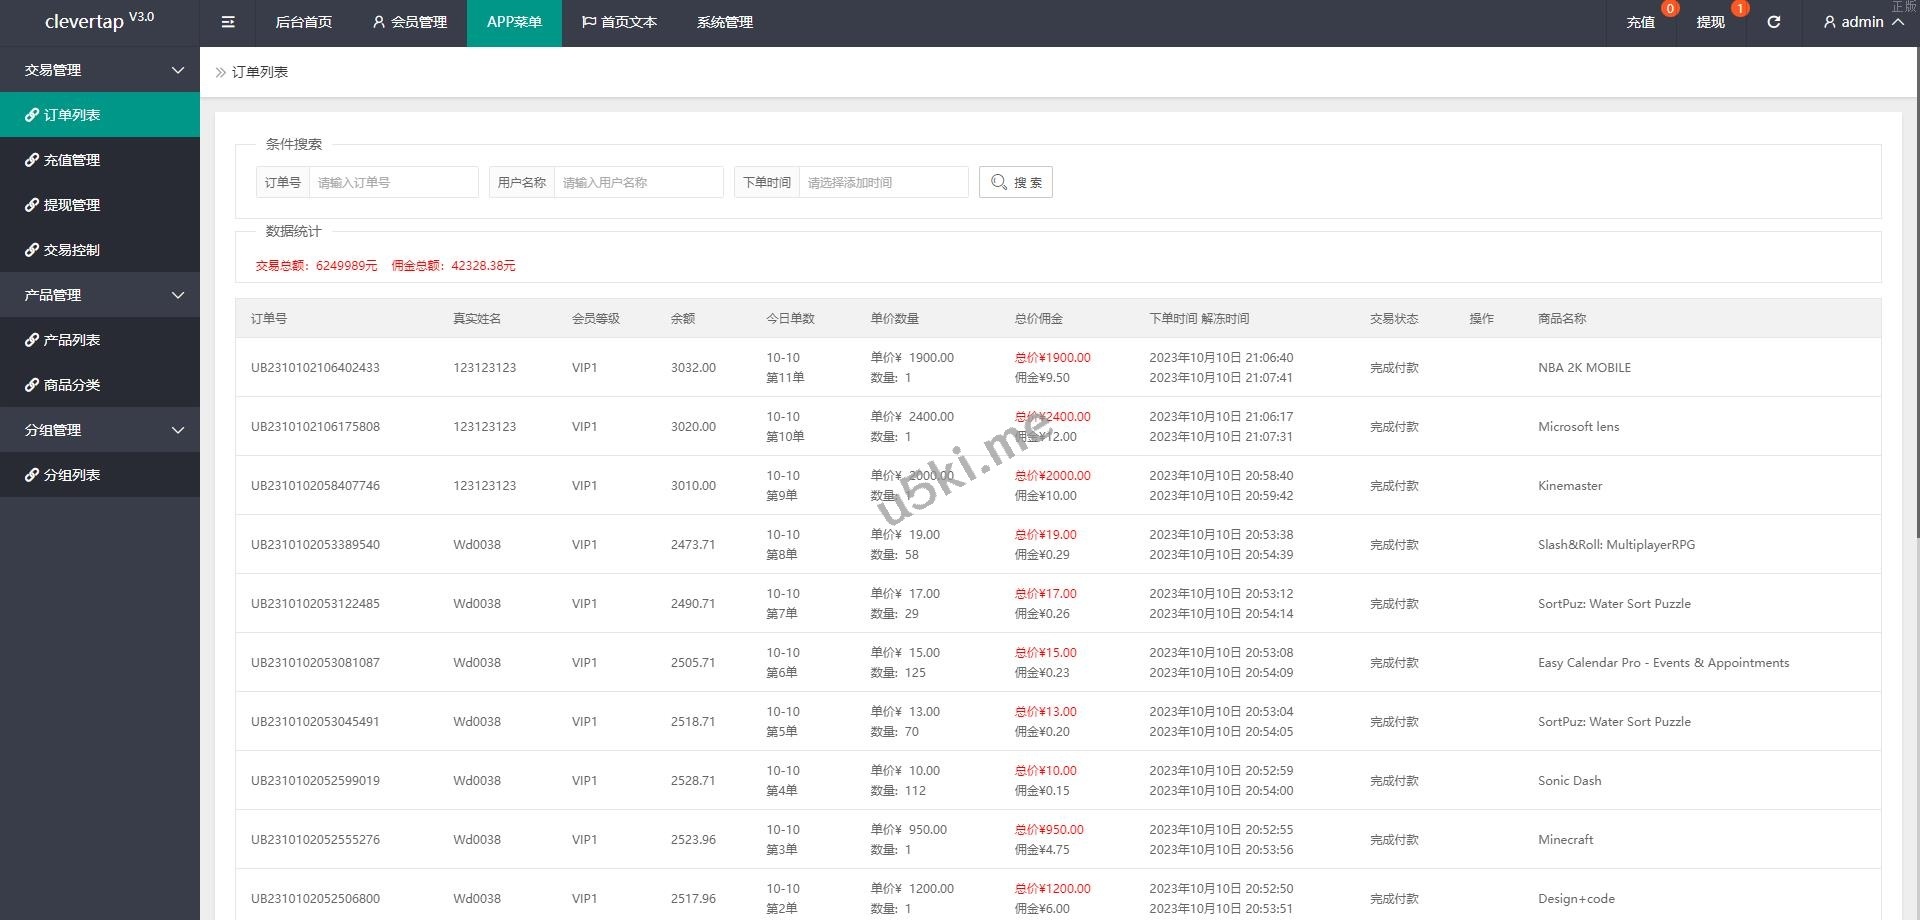Viewport: 1920px width, 920px height.
Task: Click the link icon beside 交易控制
Action: coord(32,250)
